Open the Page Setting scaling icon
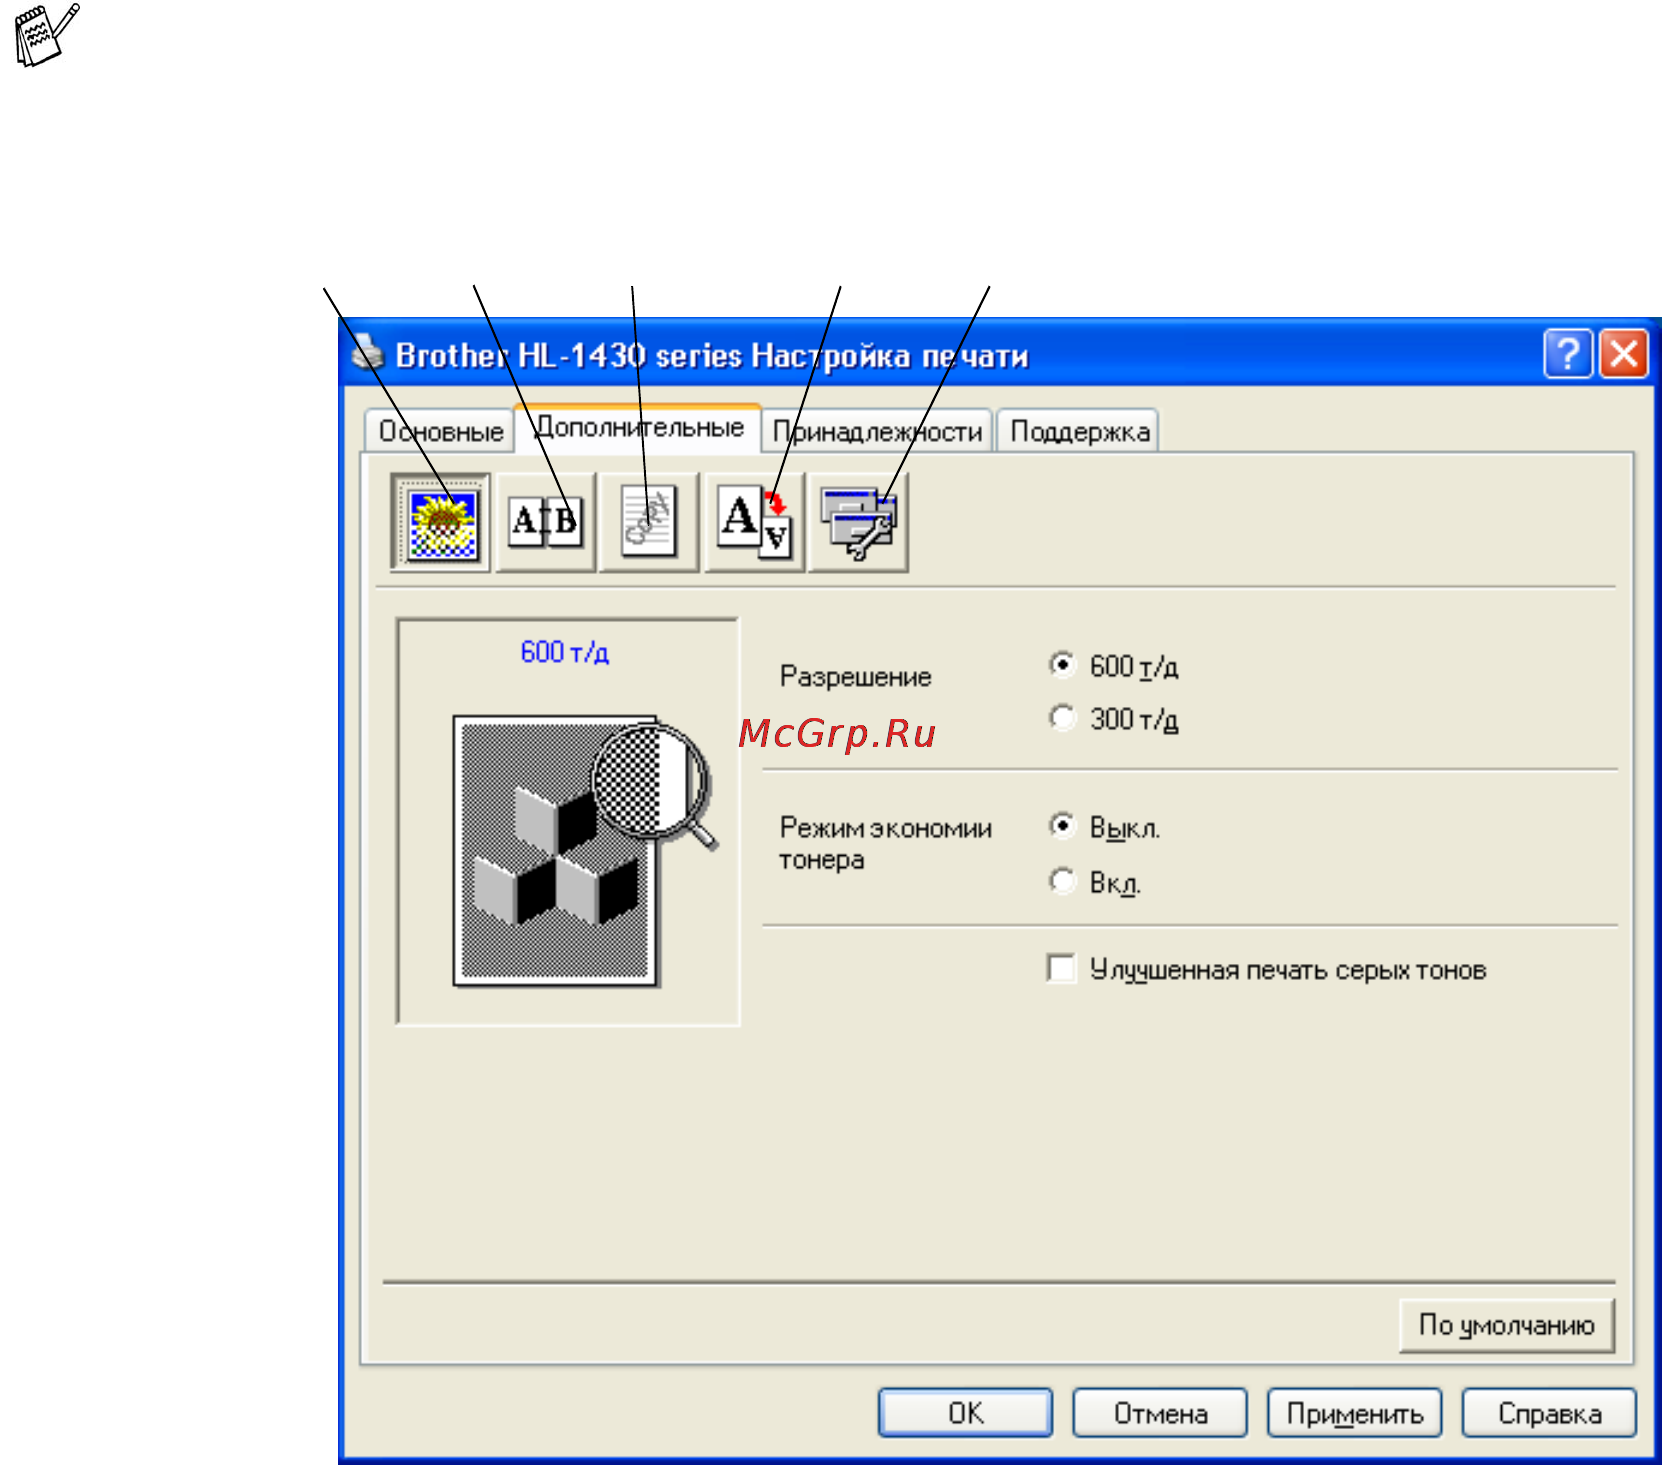The width and height of the screenshot is (1662, 1465). [754, 522]
